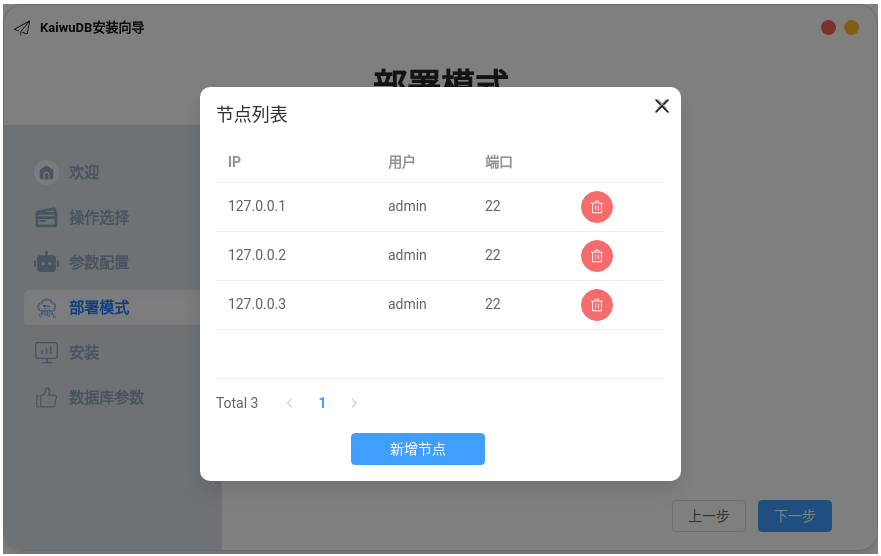Switch to the 参数配置 step
Screen dimensions: 881x556
point(99,263)
